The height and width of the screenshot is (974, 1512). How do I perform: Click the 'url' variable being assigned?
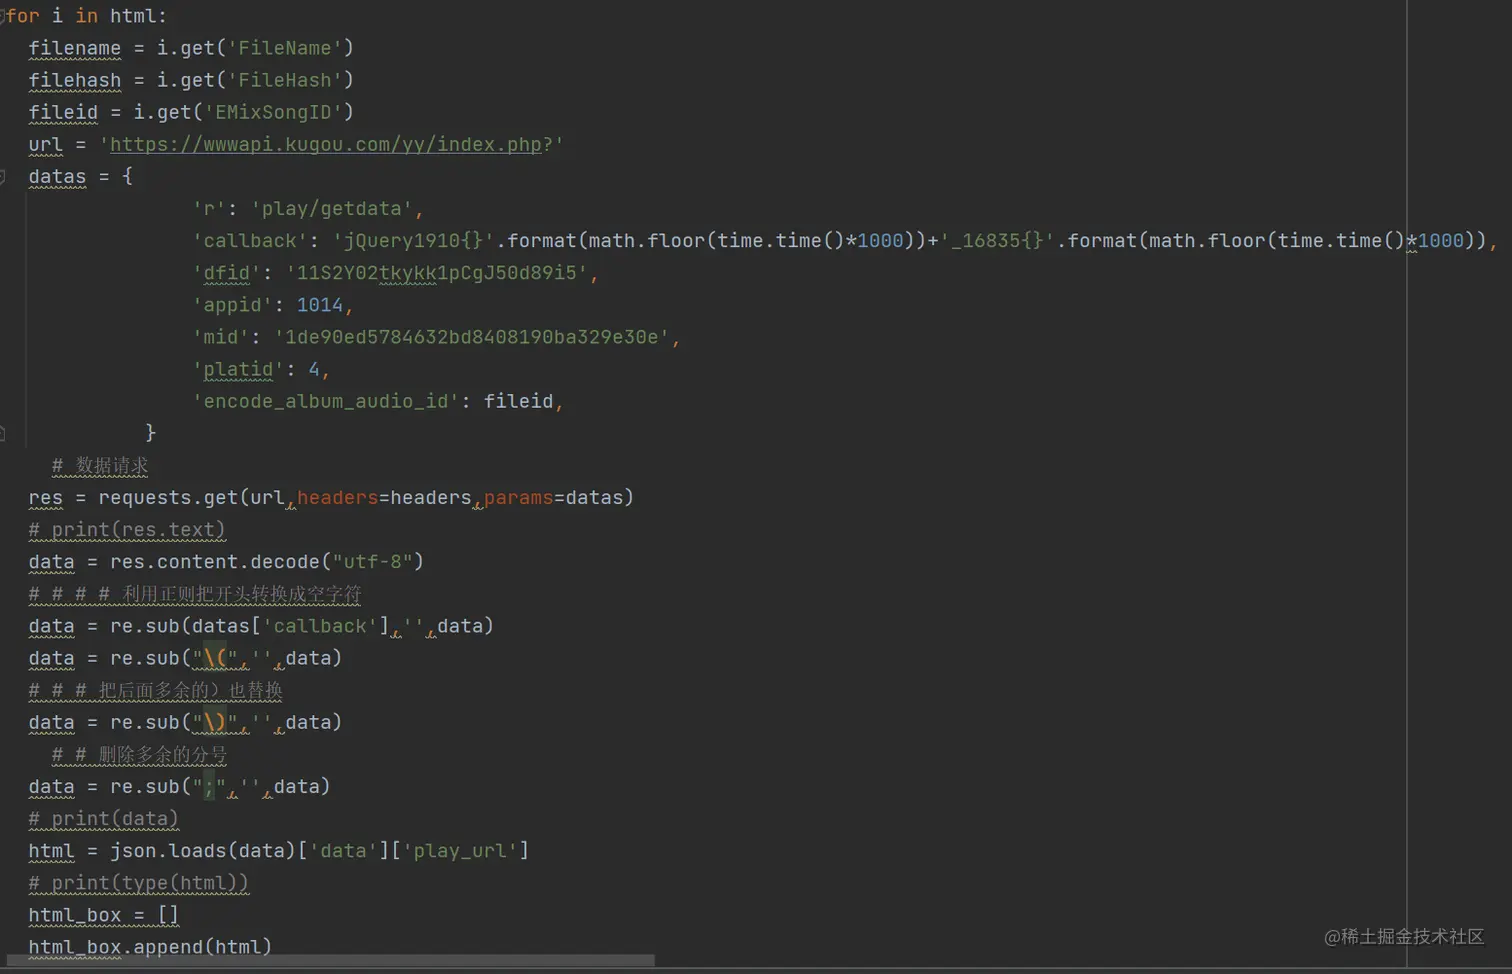(x=45, y=144)
